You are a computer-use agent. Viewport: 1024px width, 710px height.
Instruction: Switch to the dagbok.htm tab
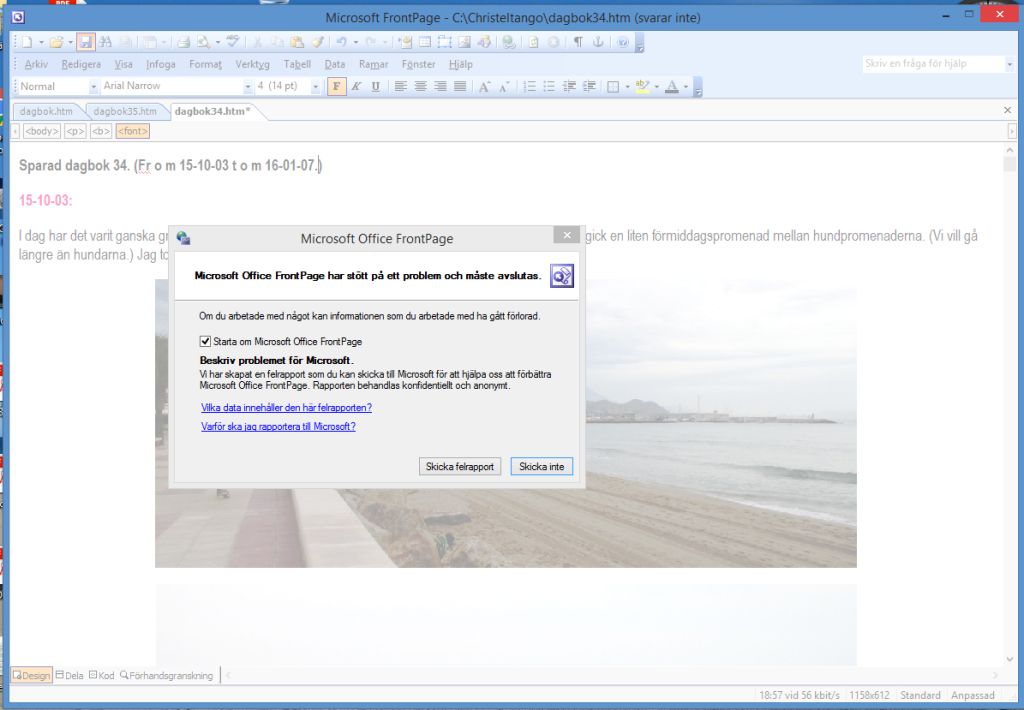pyautogui.click(x=46, y=111)
